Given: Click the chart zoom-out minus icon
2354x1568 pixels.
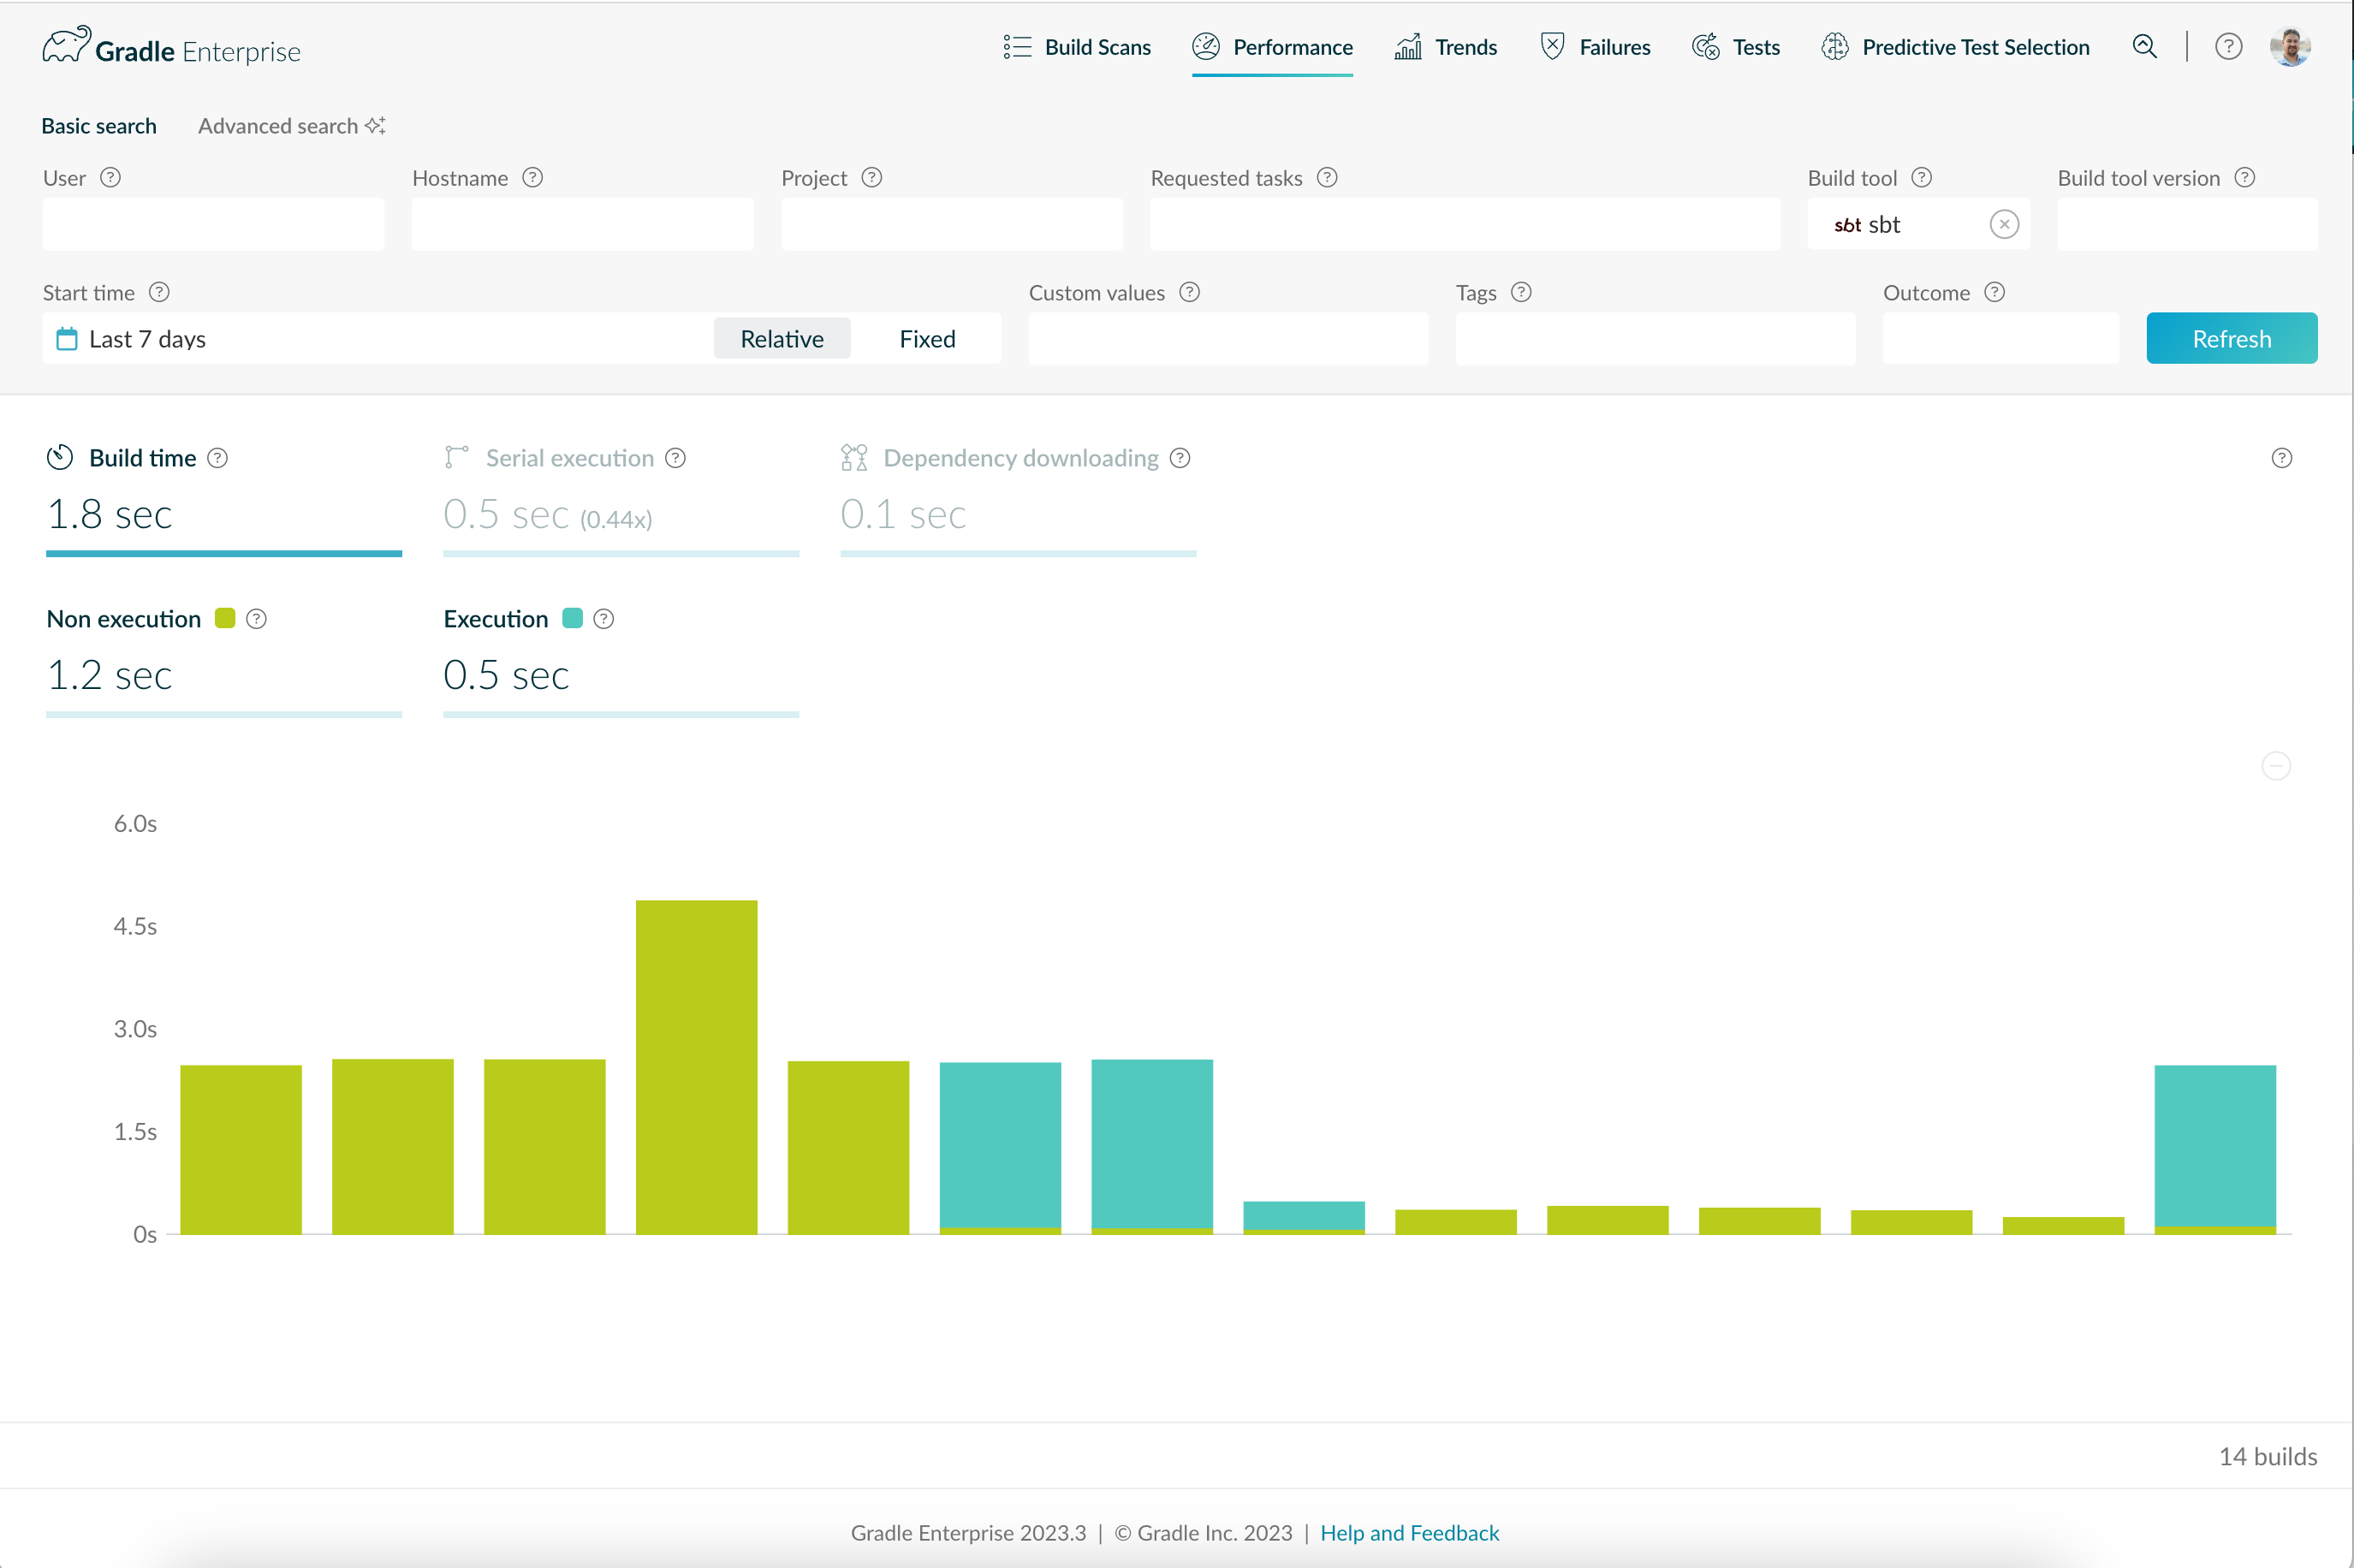Looking at the screenshot, I should [x=2275, y=766].
